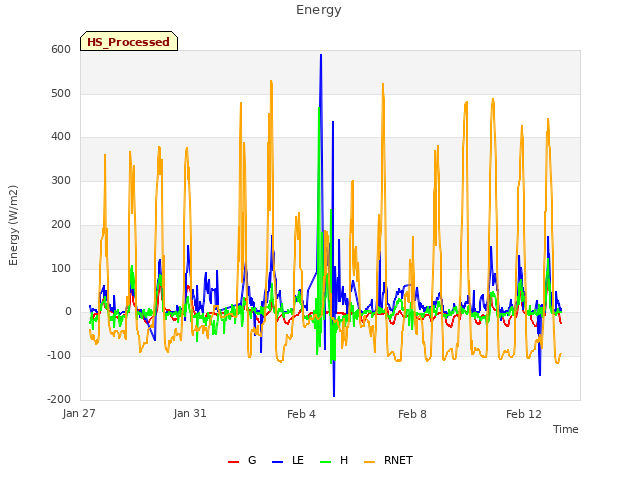Click the Feb 12 x-axis label
Screen dimensions: 640x480
524,414
